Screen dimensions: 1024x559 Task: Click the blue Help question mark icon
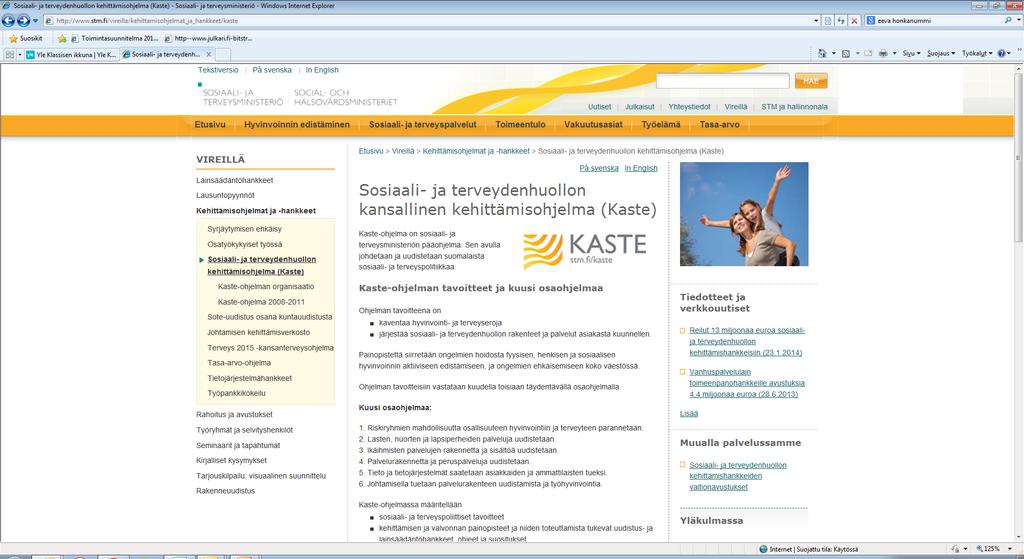coord(1001,54)
